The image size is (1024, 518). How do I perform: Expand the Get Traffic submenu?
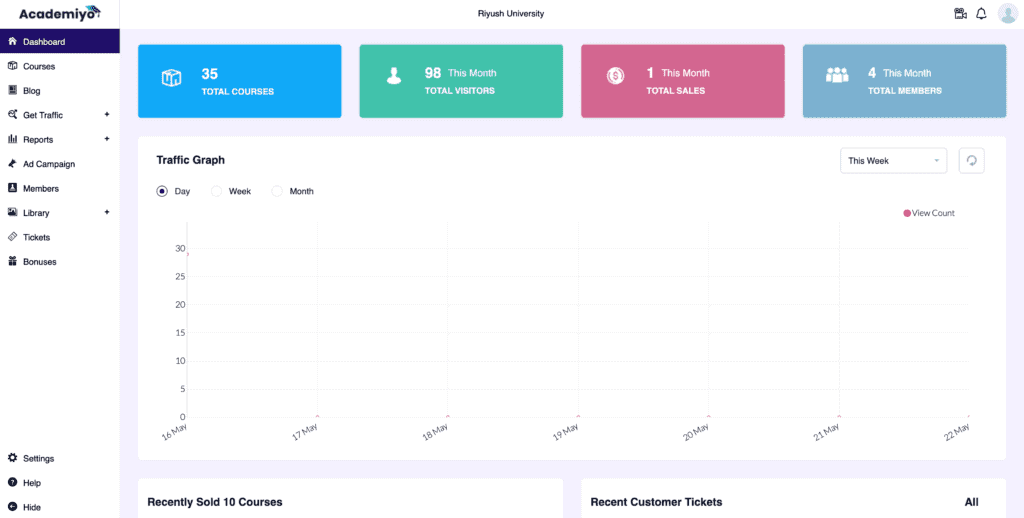click(106, 115)
